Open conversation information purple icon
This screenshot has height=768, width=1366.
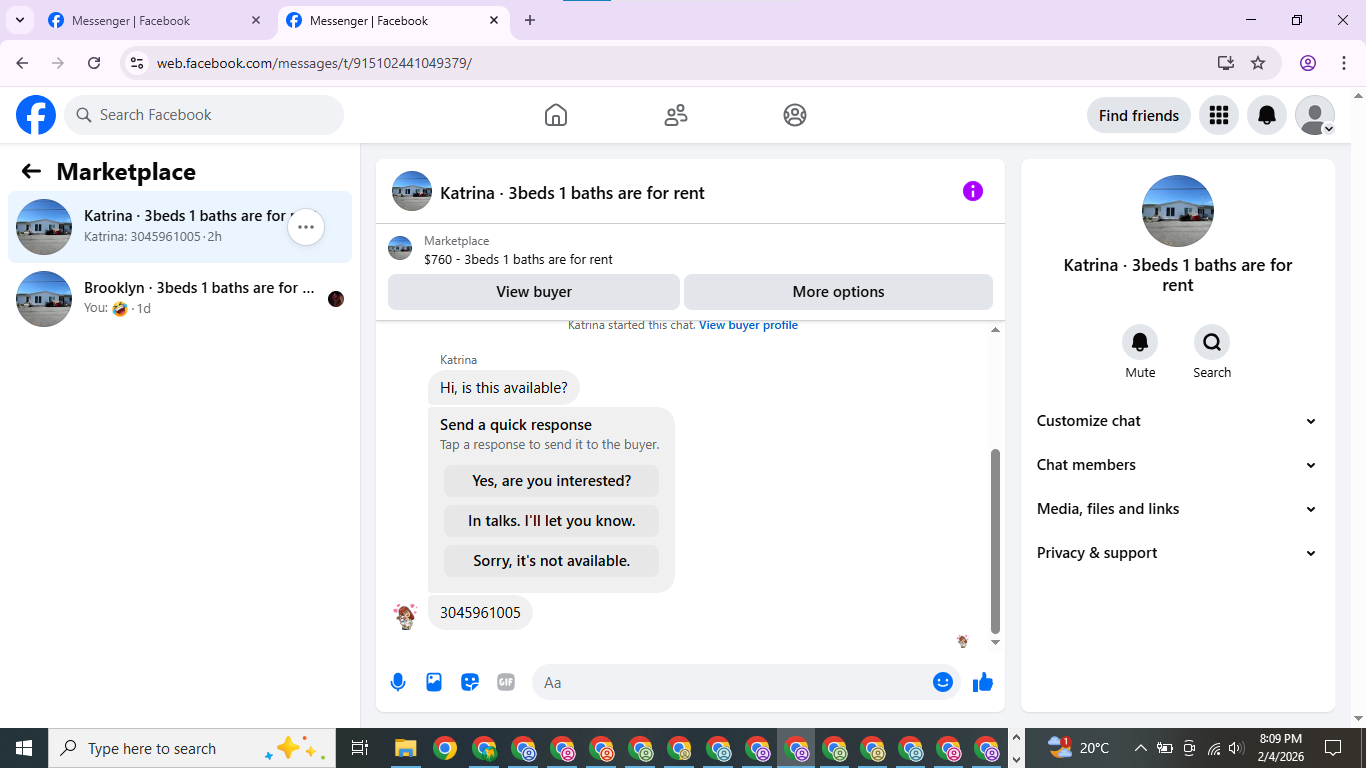coord(973,191)
